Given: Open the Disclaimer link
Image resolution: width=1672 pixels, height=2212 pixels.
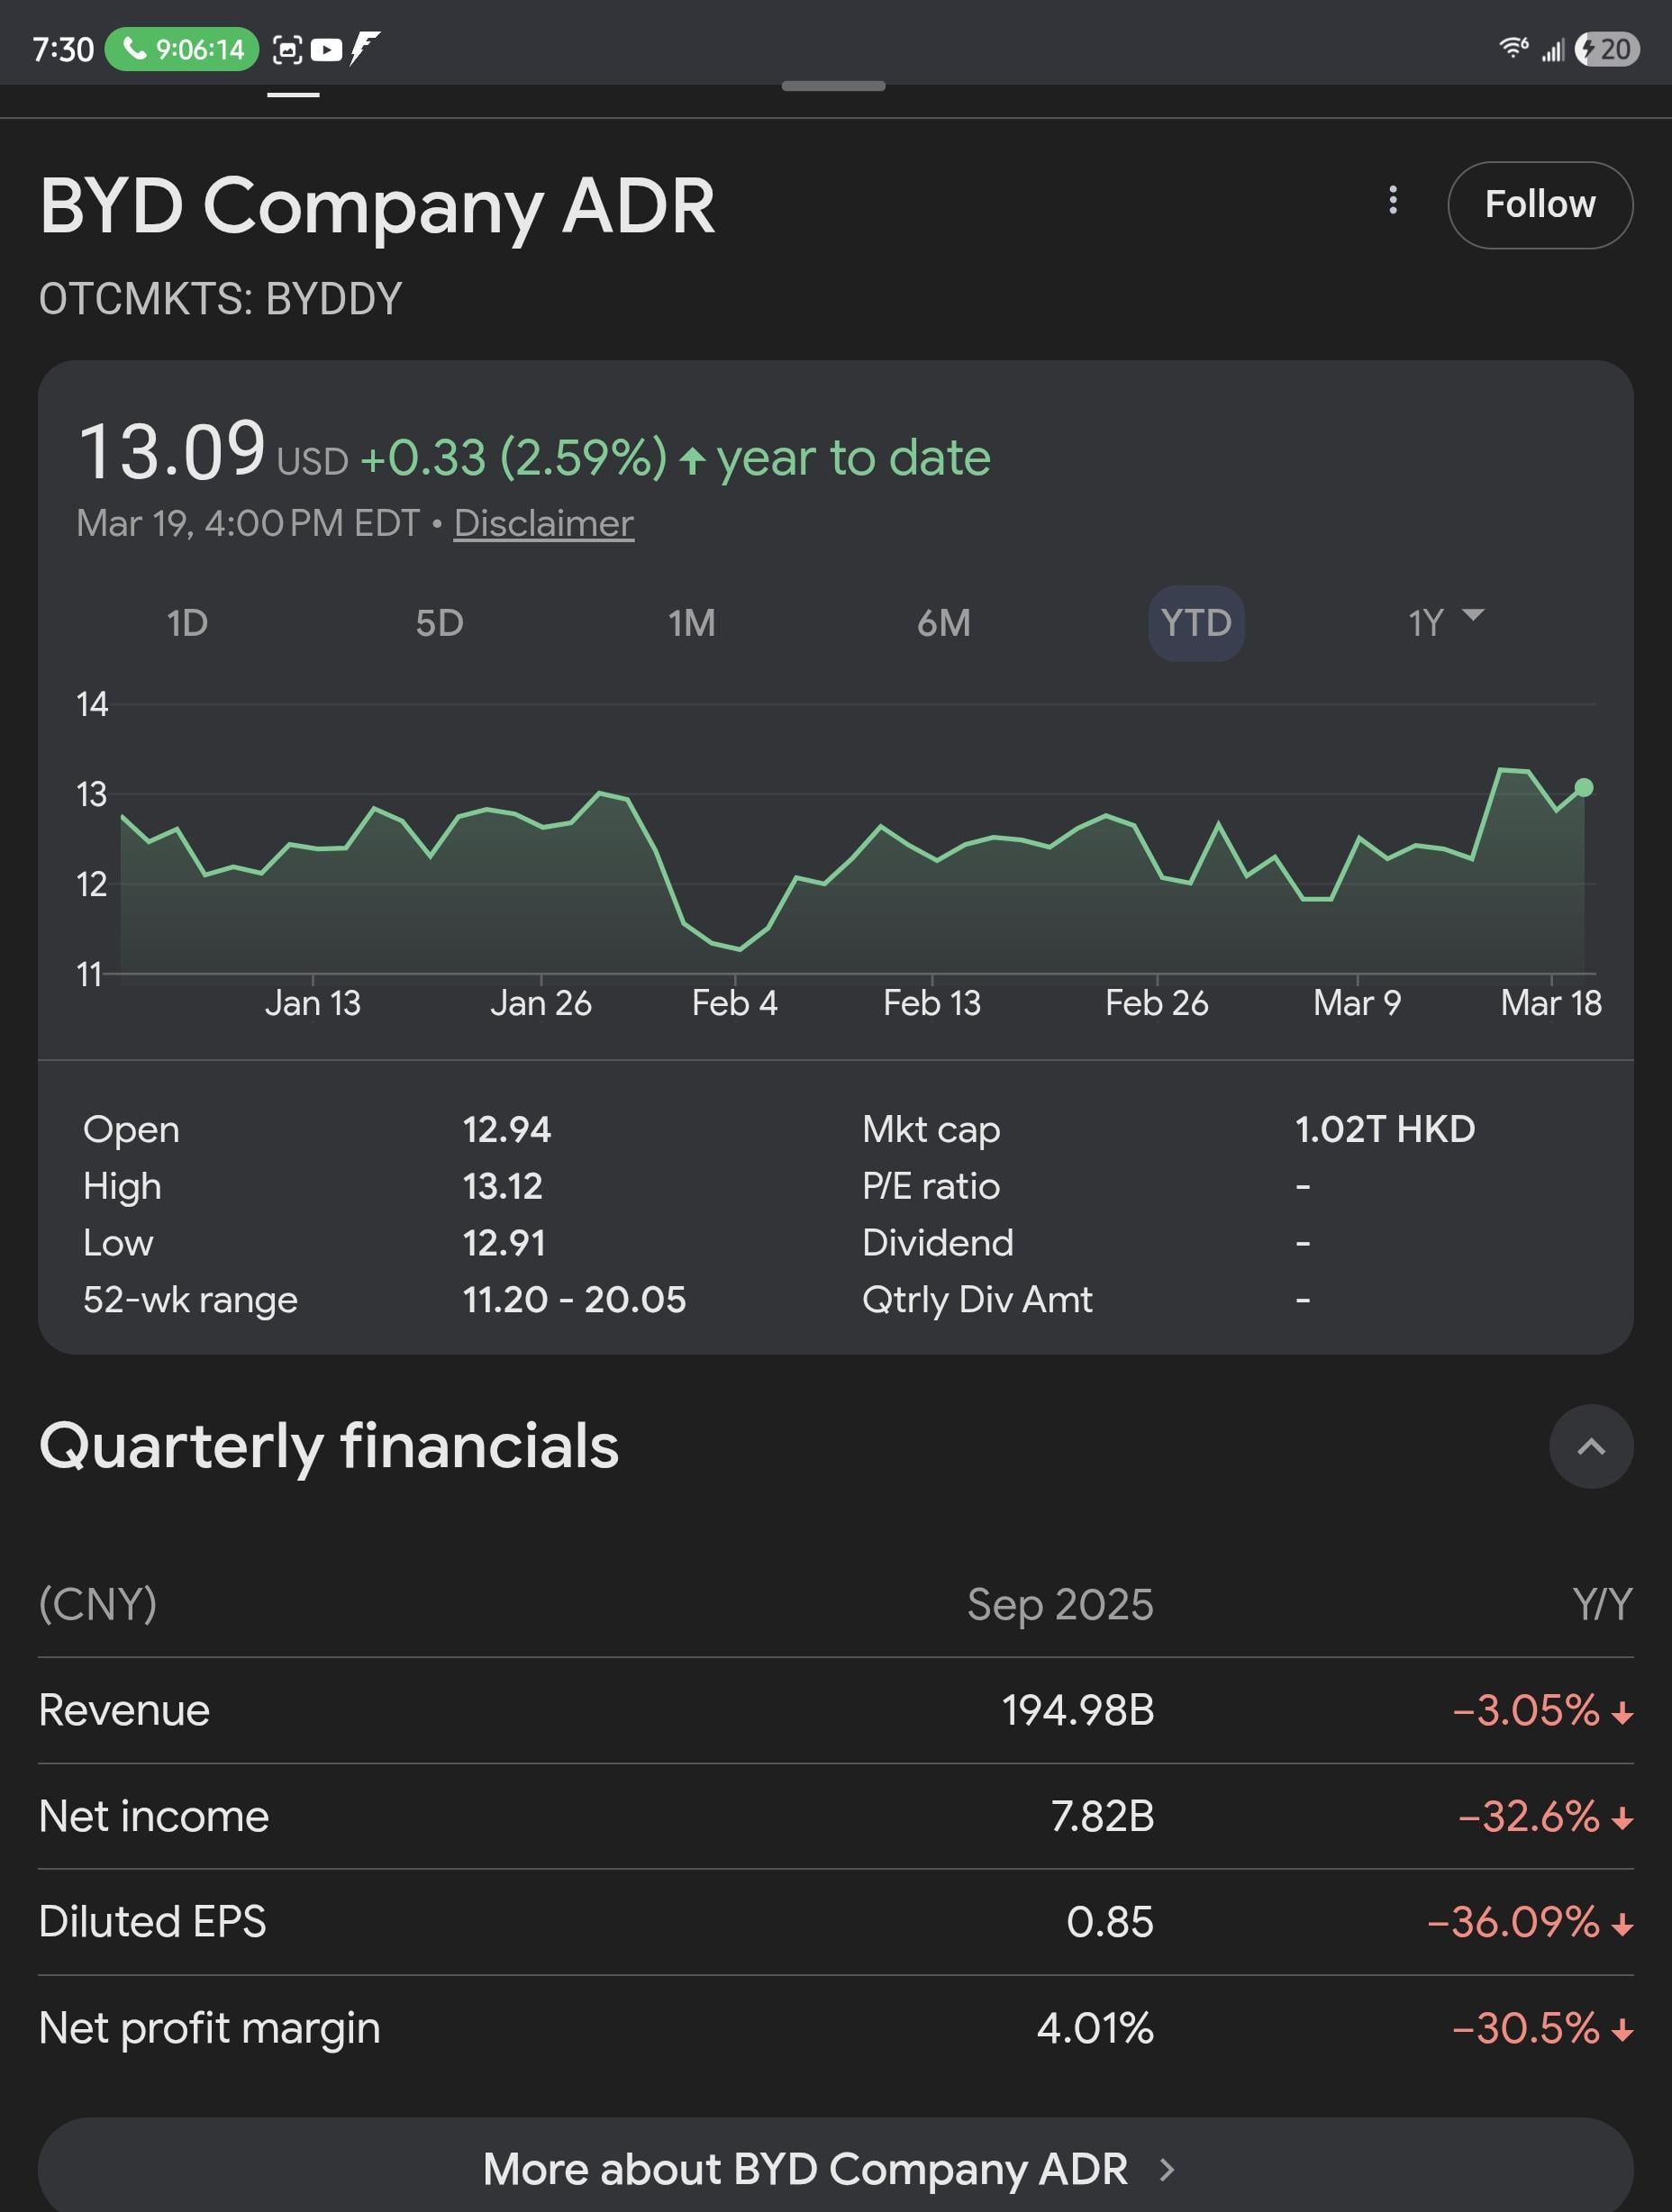Looking at the screenshot, I should [543, 523].
